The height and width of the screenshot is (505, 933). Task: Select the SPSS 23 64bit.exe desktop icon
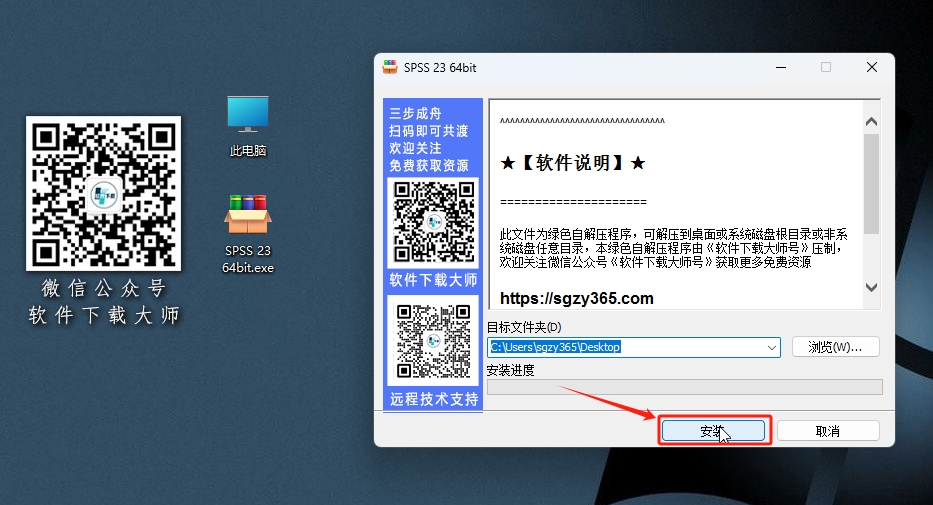pos(248,234)
